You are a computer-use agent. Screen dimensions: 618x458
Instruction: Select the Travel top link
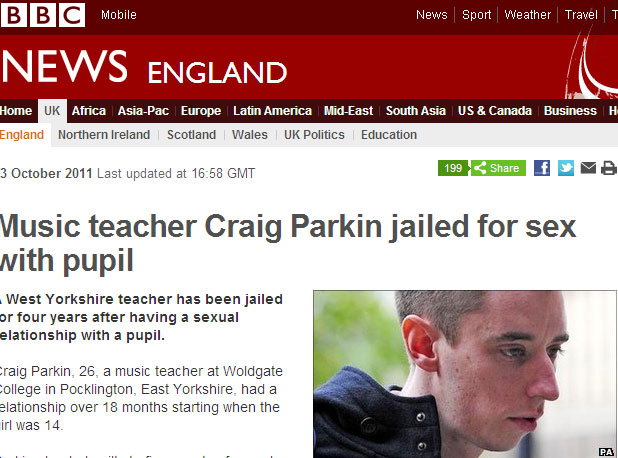581,15
